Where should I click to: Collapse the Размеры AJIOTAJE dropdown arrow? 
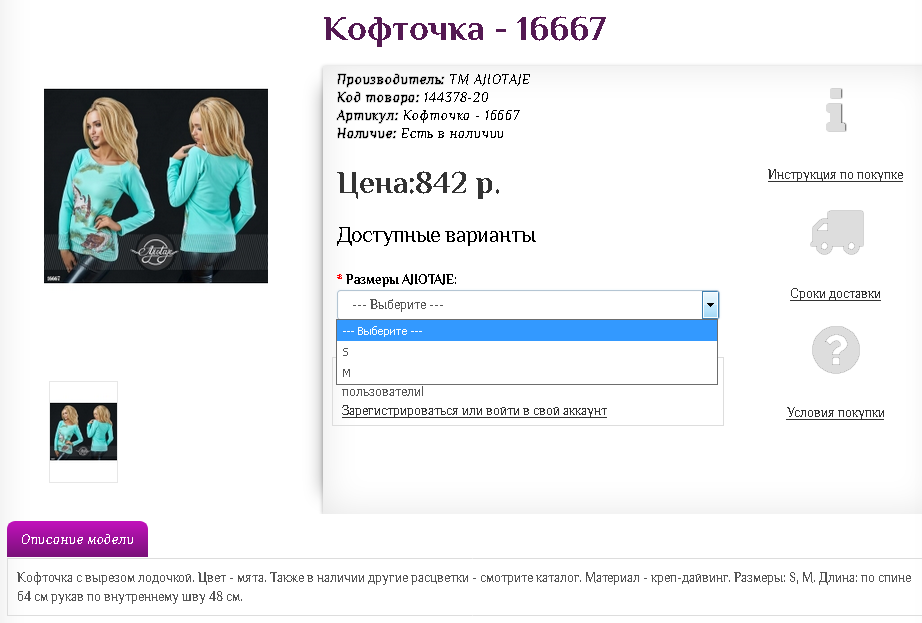pyautogui.click(x=710, y=305)
